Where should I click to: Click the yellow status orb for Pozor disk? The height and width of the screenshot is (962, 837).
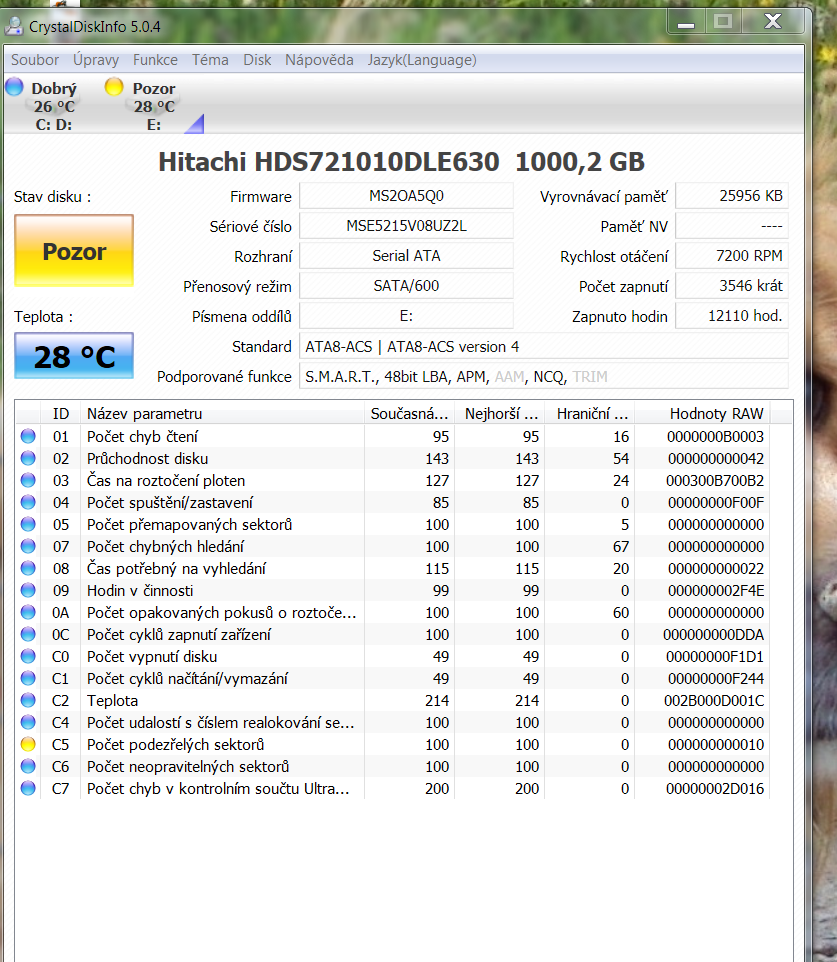click(114, 87)
